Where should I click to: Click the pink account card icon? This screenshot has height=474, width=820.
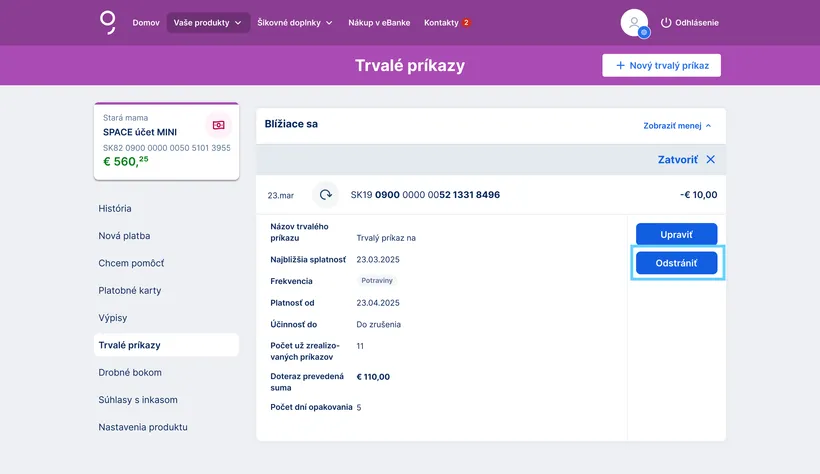pyautogui.click(x=219, y=125)
